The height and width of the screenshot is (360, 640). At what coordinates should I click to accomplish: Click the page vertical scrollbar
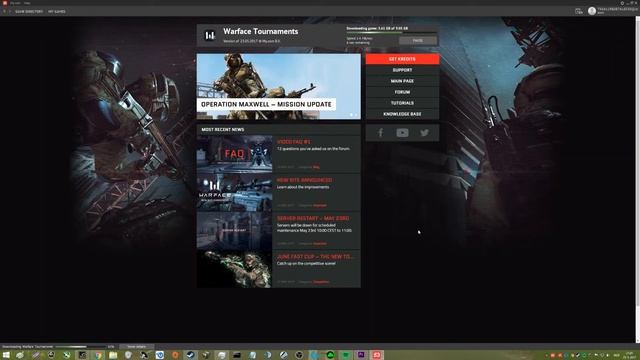click(638, 180)
